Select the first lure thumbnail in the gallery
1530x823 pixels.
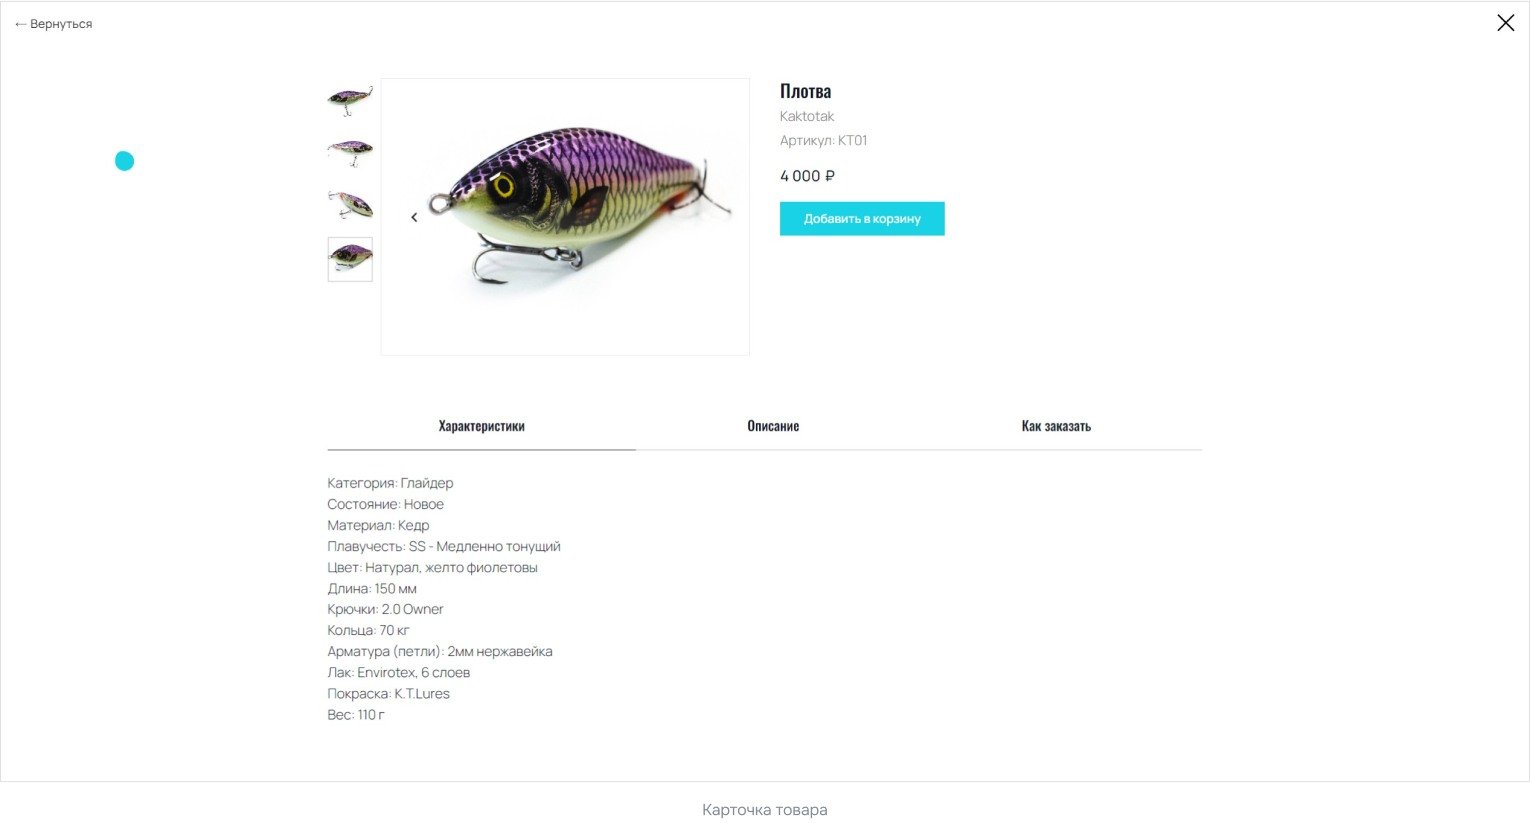pyautogui.click(x=350, y=99)
